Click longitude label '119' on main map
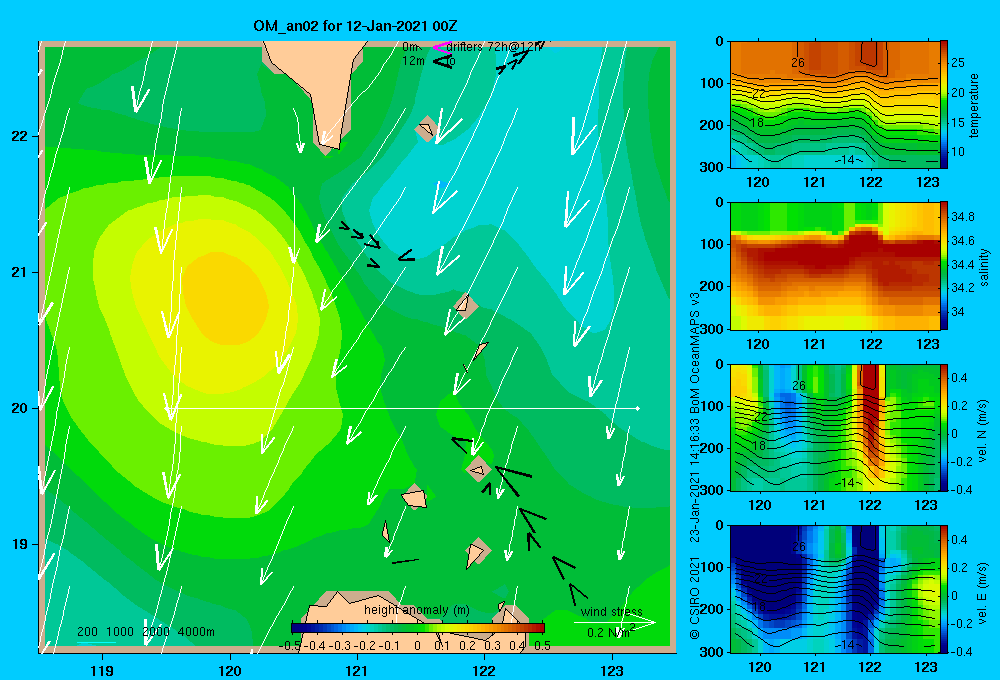 [102, 670]
